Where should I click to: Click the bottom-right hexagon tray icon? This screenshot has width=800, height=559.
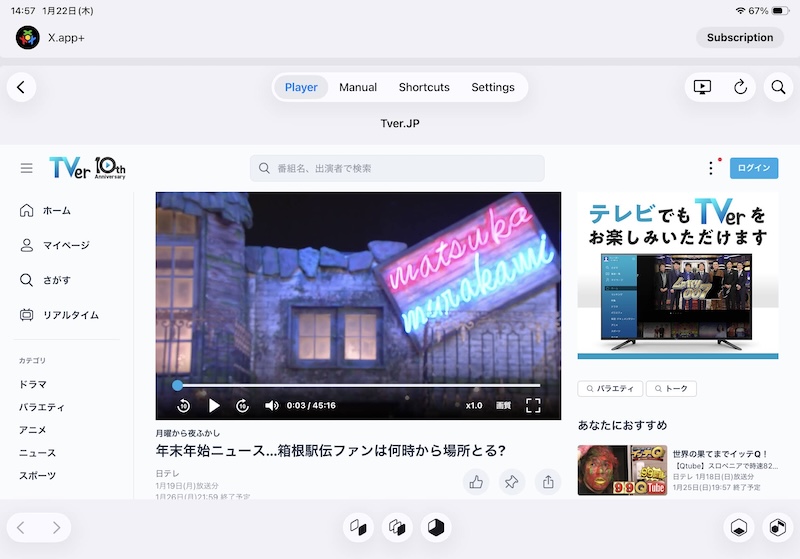point(739,527)
